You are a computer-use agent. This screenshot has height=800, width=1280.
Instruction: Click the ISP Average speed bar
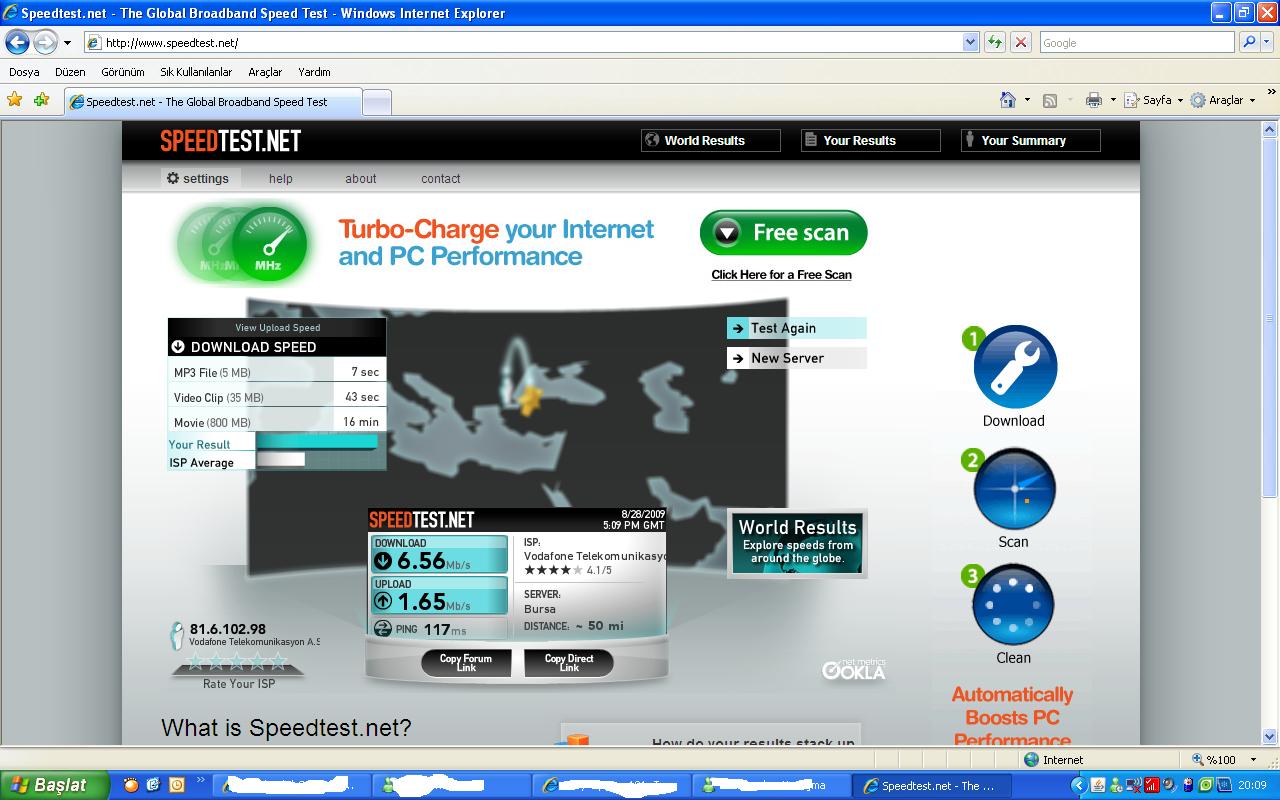tap(281, 460)
